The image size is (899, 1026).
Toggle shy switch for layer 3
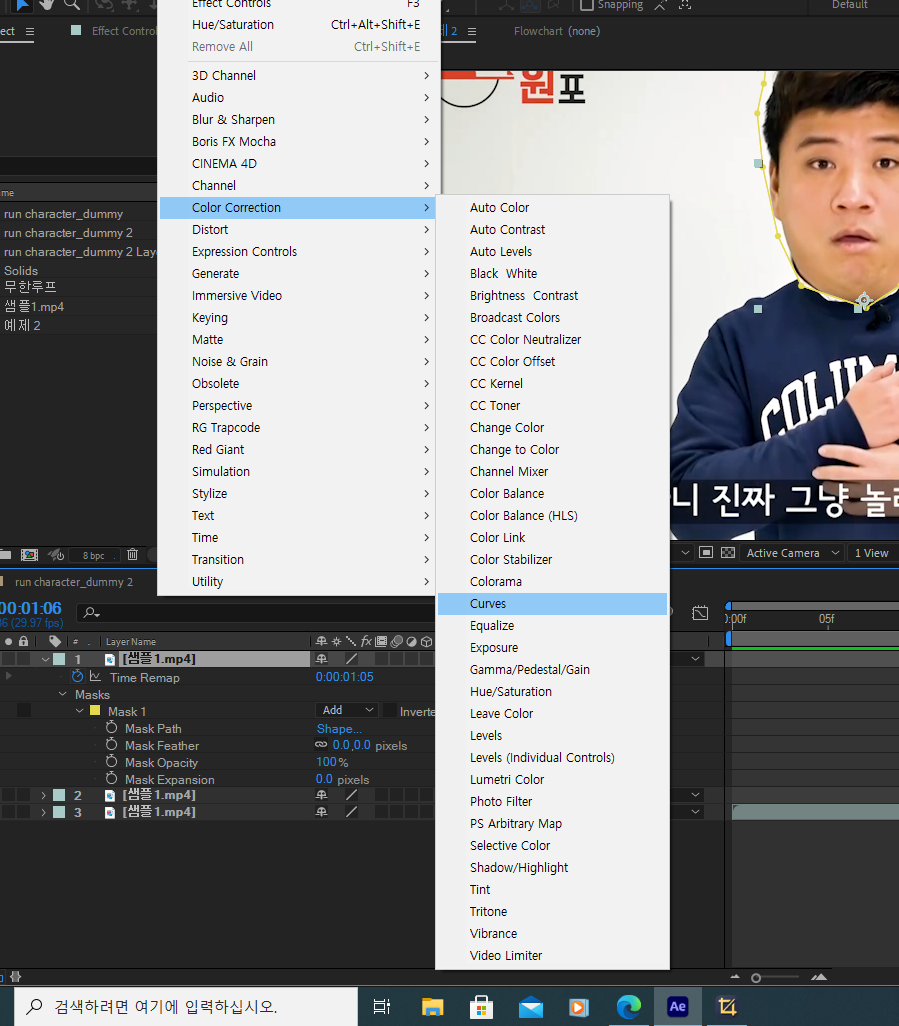click(x=321, y=812)
